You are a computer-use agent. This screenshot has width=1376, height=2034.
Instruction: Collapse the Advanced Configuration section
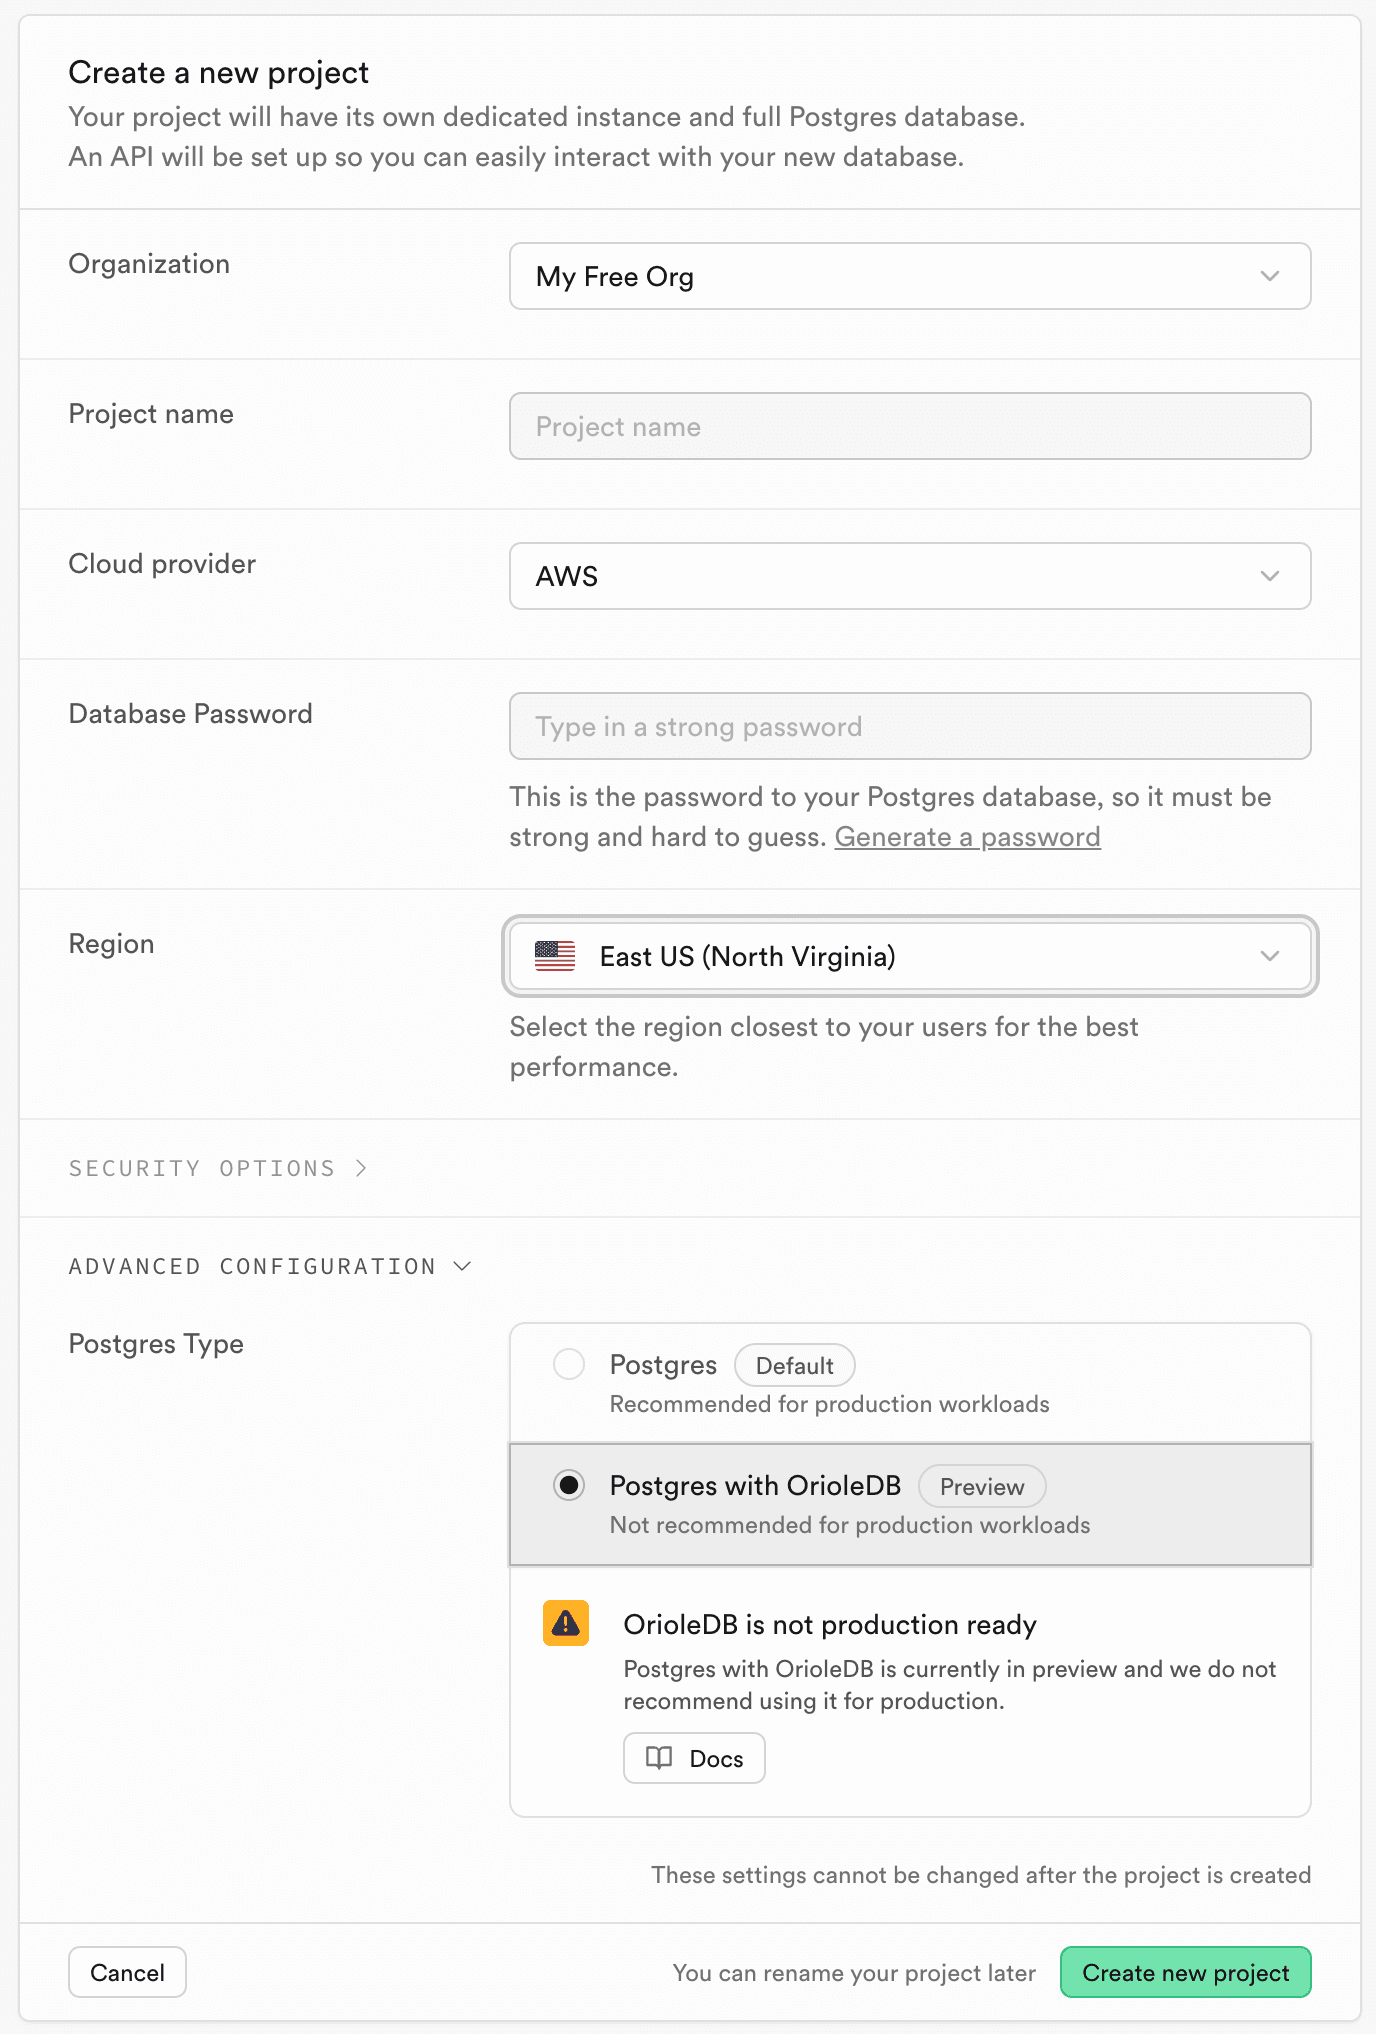270,1265
